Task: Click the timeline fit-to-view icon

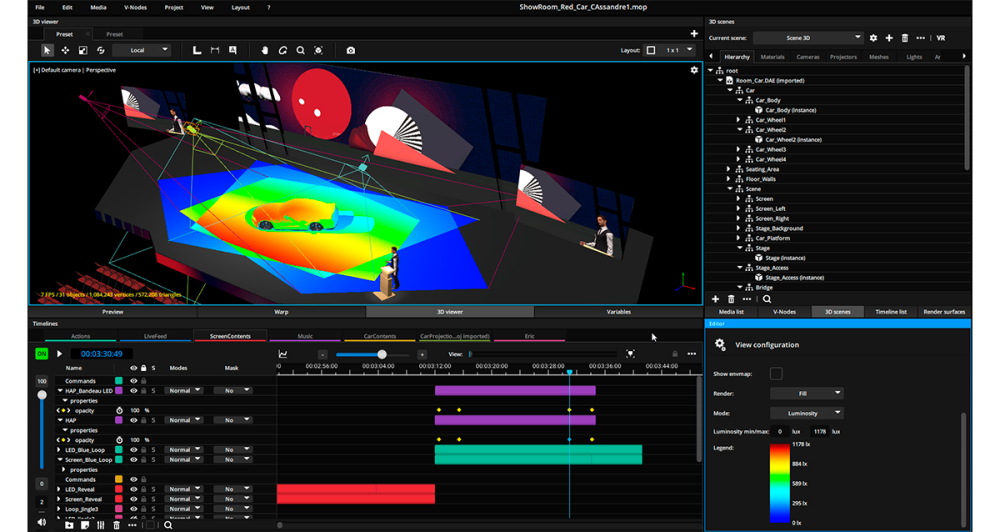Action: pos(630,354)
